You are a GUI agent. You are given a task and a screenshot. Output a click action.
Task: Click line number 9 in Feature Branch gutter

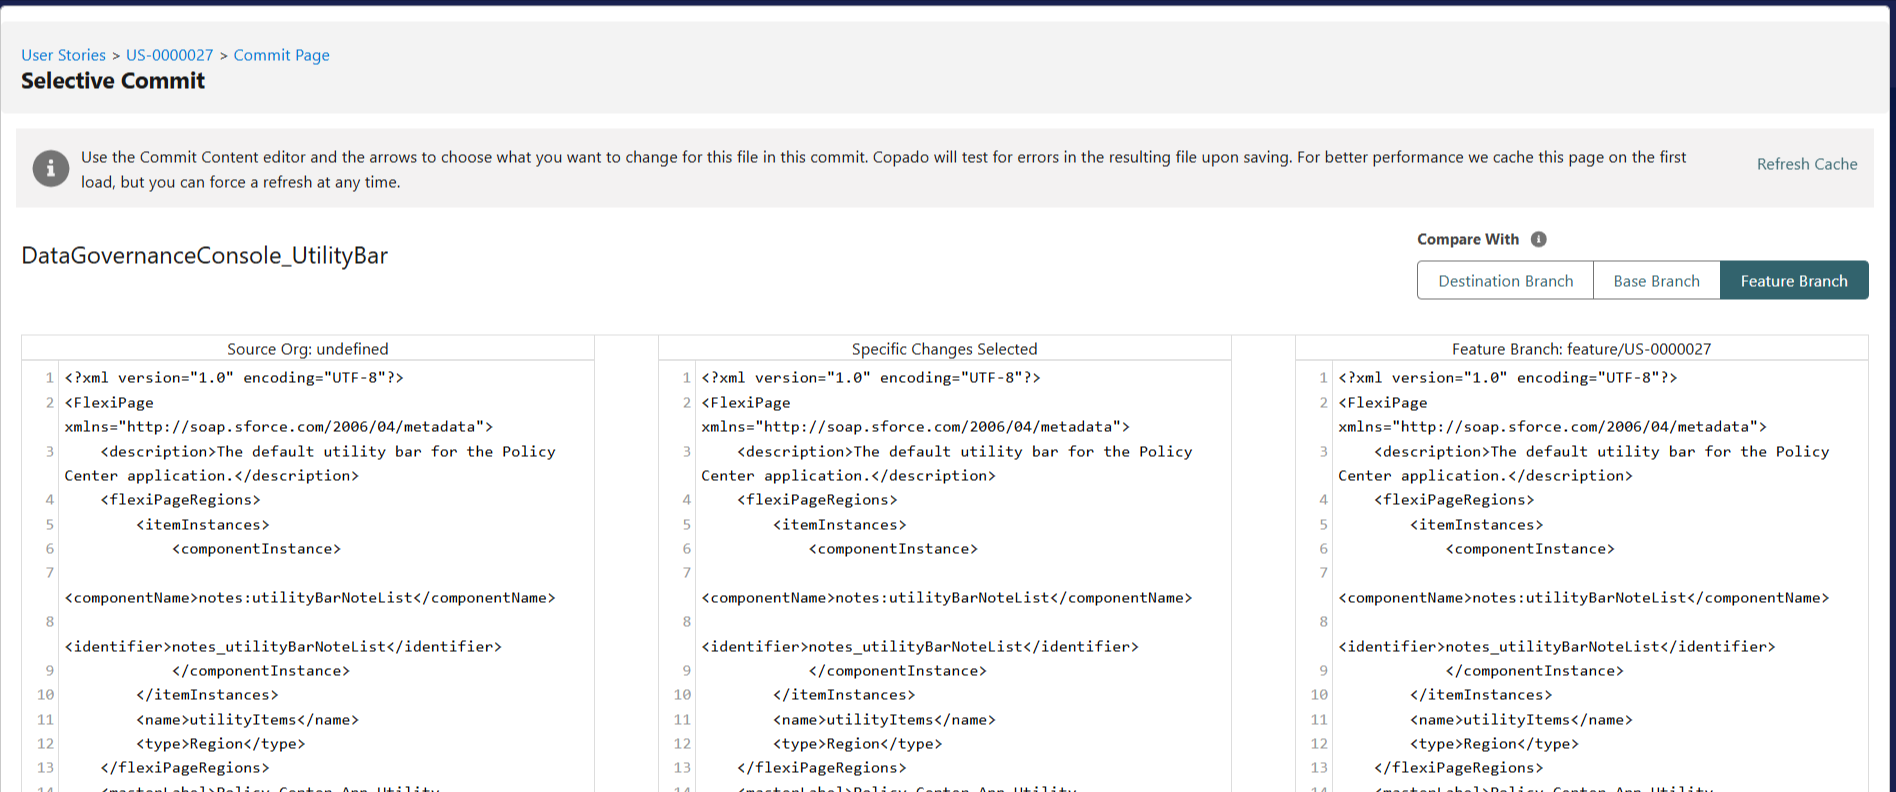[x=1323, y=671]
